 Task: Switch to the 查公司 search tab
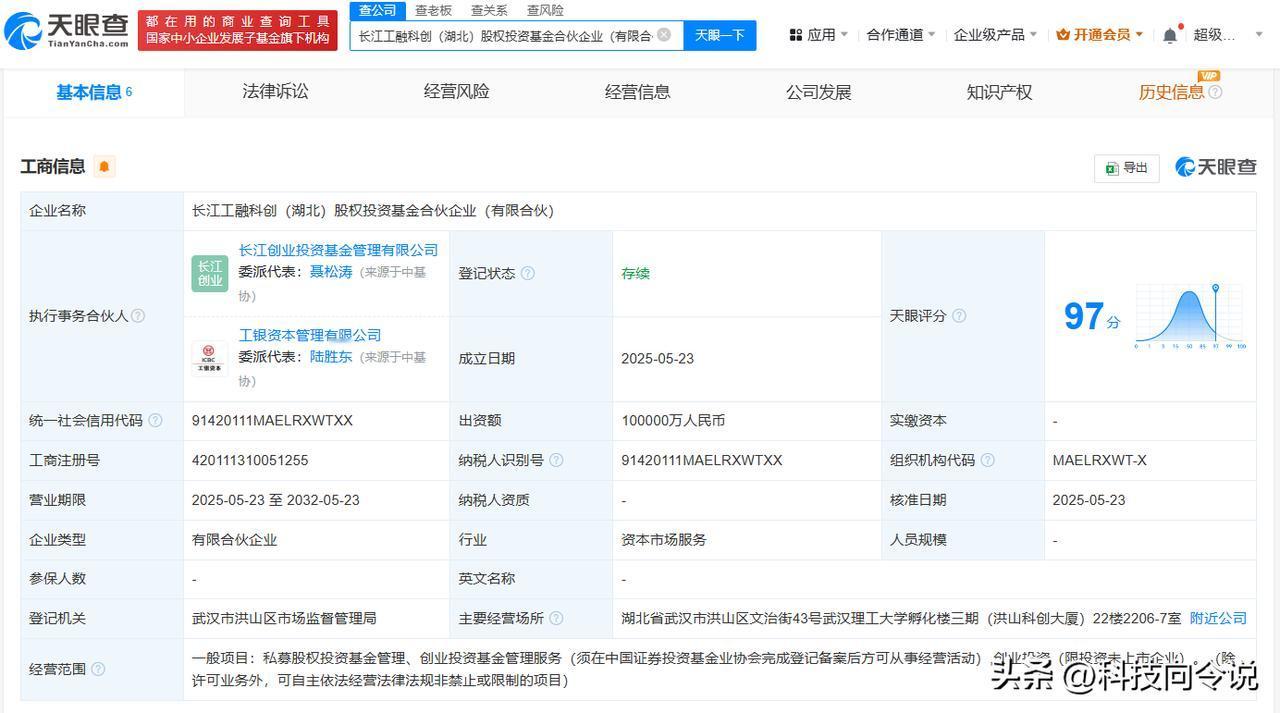click(x=377, y=10)
